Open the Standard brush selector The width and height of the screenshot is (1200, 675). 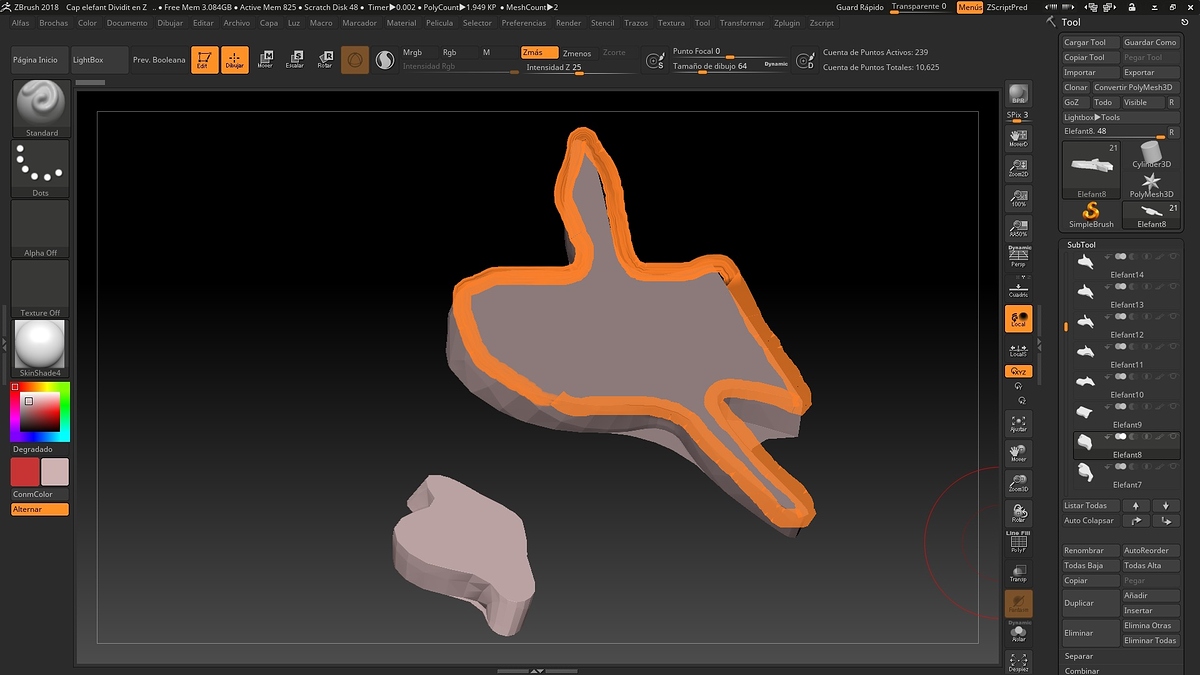[x=41, y=108]
